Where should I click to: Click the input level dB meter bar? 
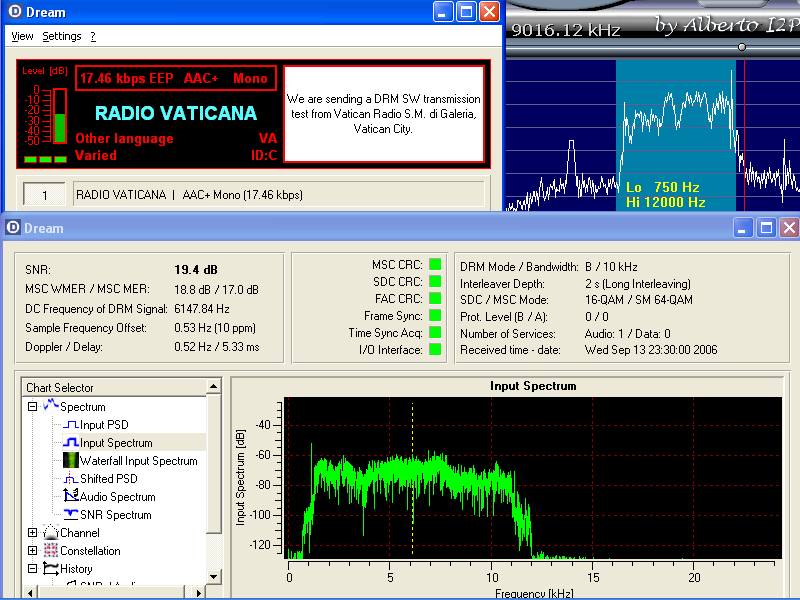tap(60, 116)
